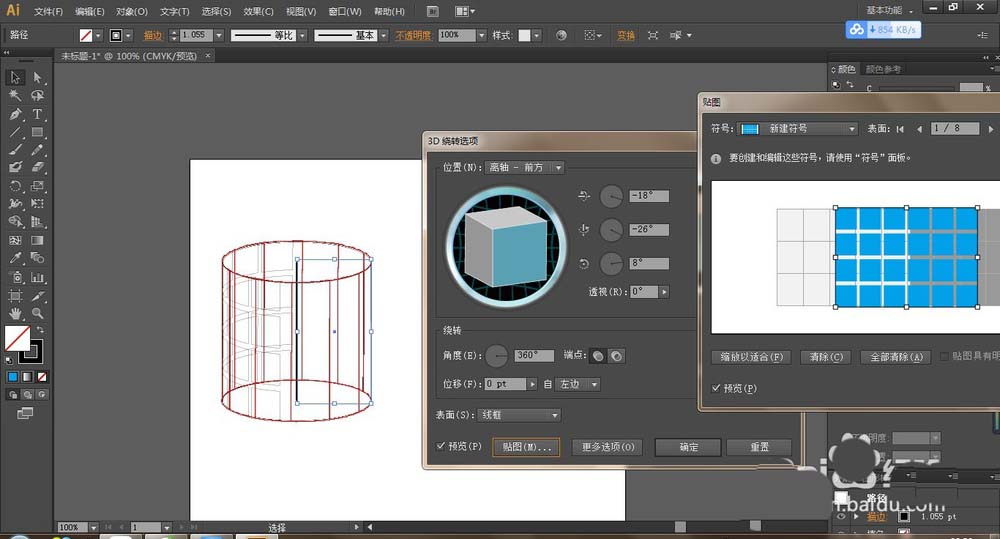Select the Hand tool
Image resolution: width=1000 pixels, height=539 pixels.
[15, 314]
